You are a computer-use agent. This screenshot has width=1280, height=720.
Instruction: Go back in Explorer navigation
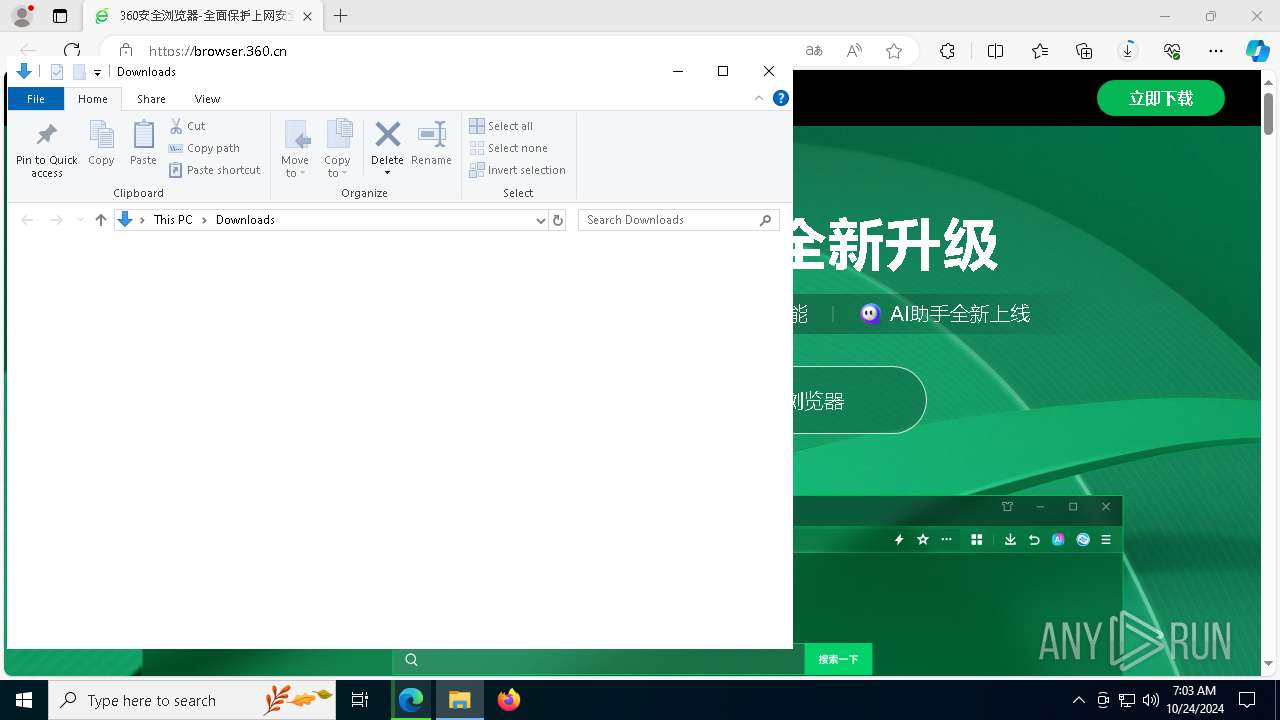click(28, 220)
